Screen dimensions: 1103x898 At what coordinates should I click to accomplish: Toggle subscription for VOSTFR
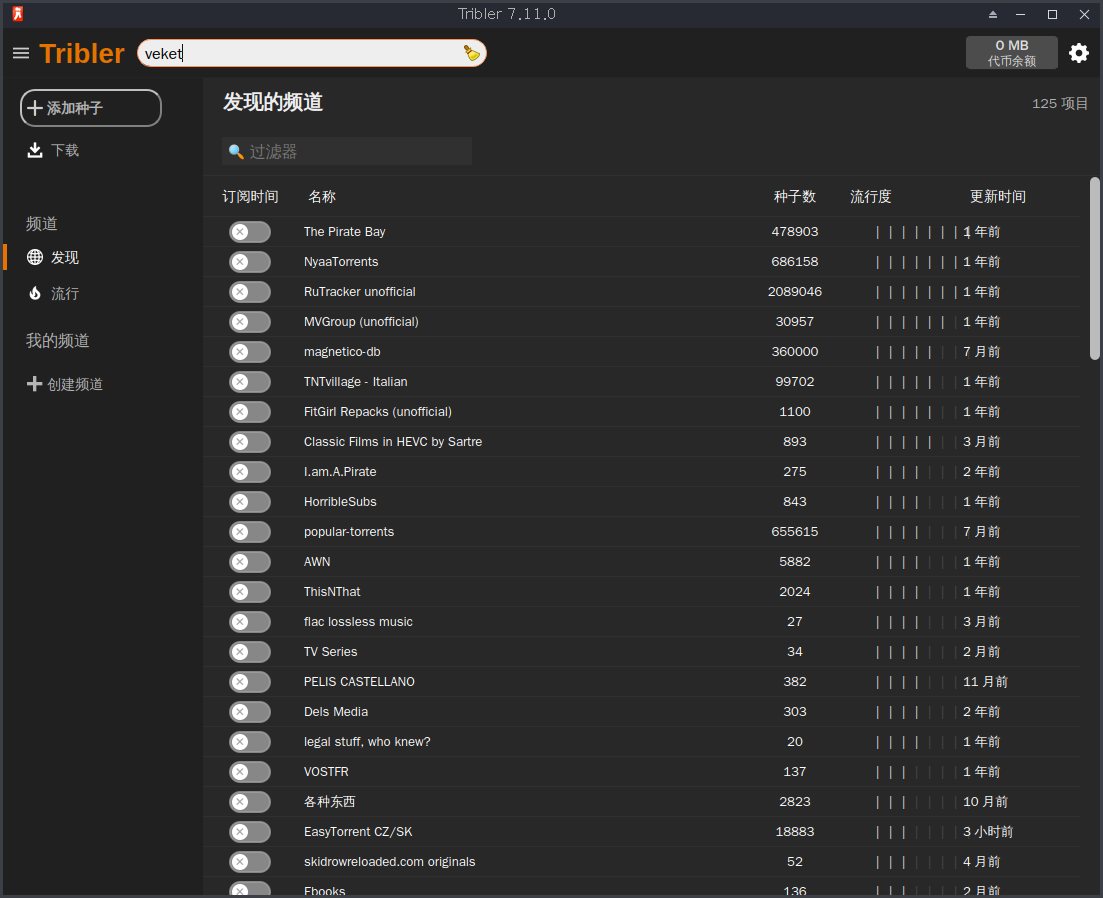pyautogui.click(x=250, y=772)
